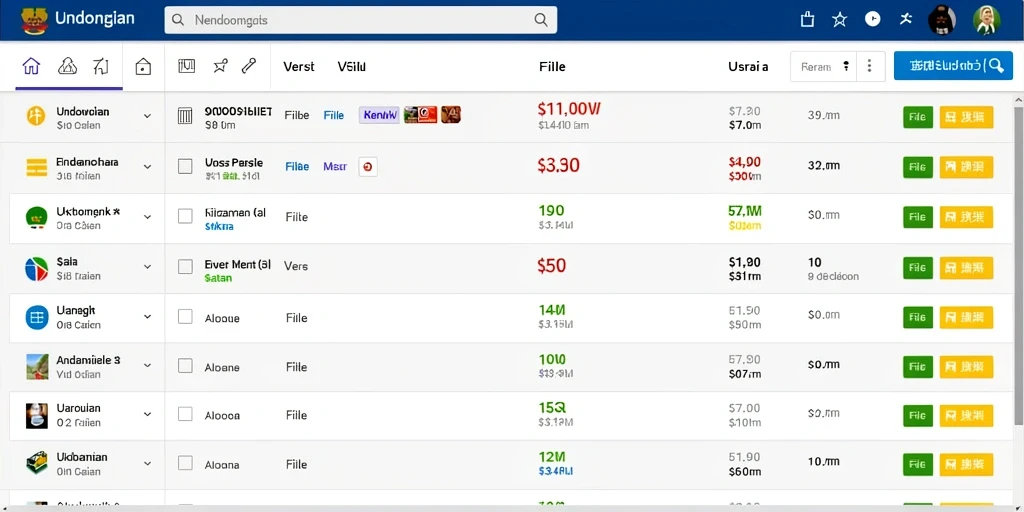Toggle the striped checkbox in first row
Image resolution: width=1024 pixels, height=512 pixels.
click(185, 116)
